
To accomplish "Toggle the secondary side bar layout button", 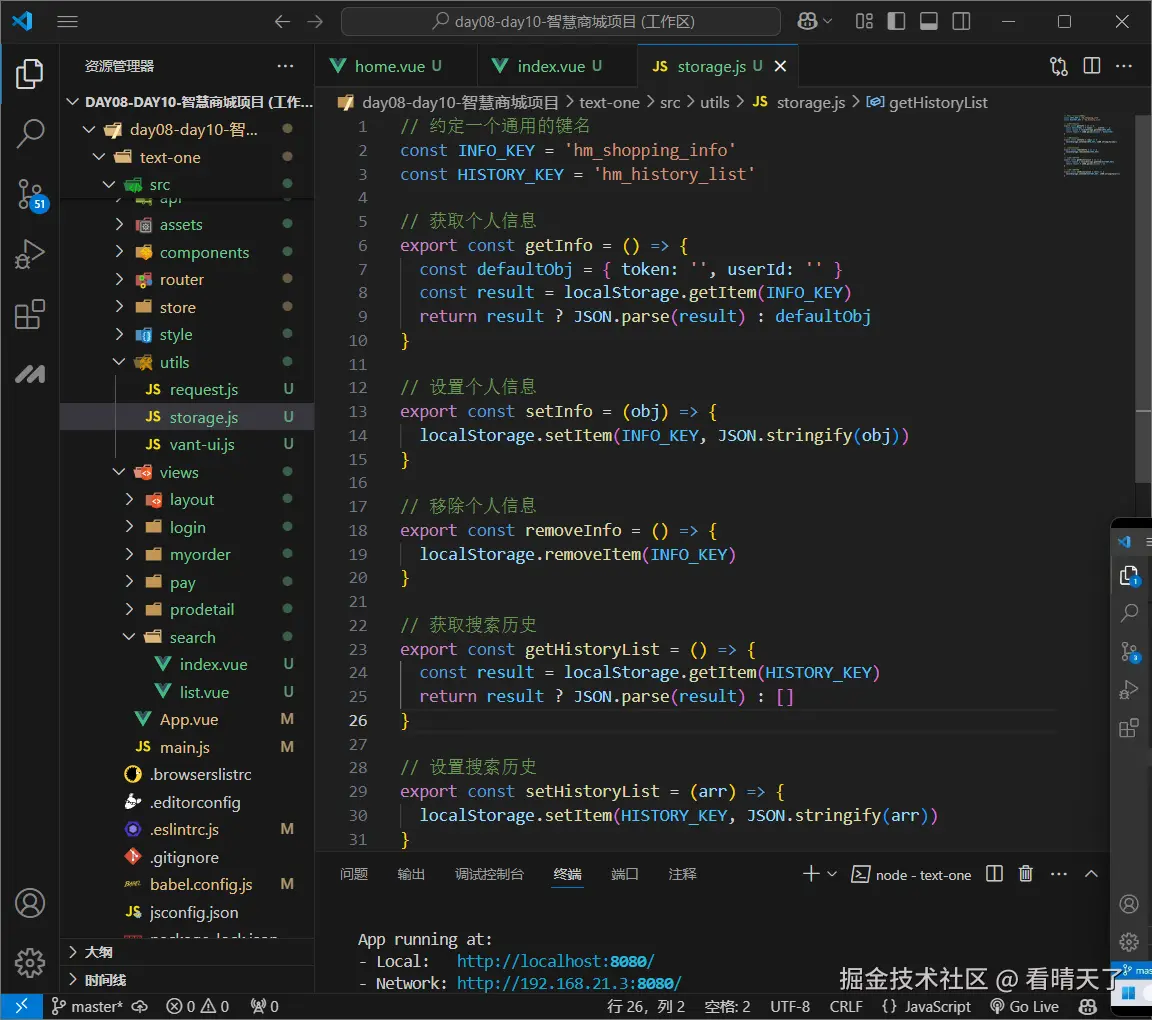I will 961,21.
